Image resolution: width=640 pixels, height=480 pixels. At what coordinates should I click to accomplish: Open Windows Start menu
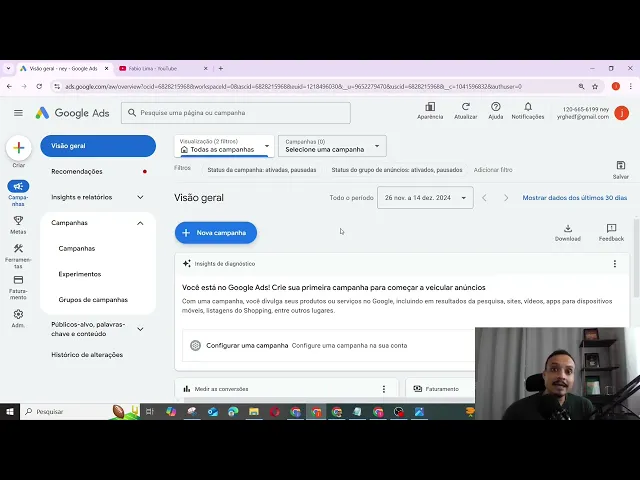coord(10,412)
